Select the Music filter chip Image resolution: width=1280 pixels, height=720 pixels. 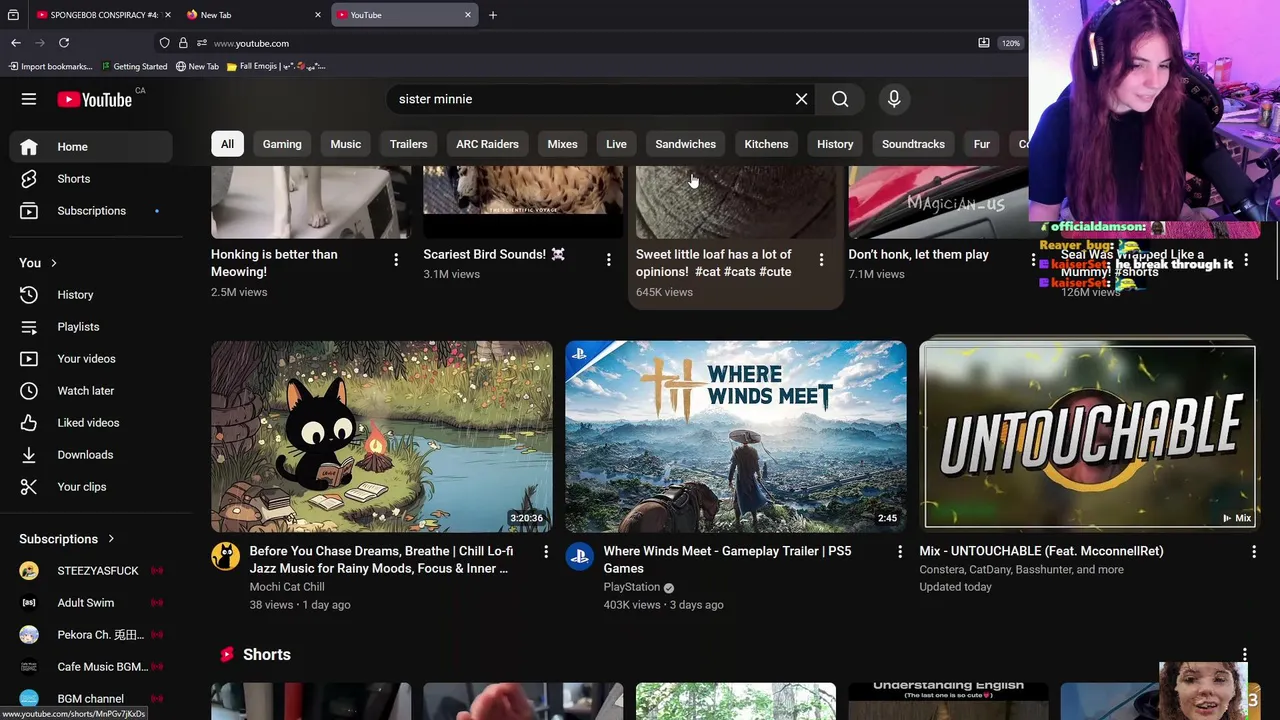pyautogui.click(x=346, y=144)
